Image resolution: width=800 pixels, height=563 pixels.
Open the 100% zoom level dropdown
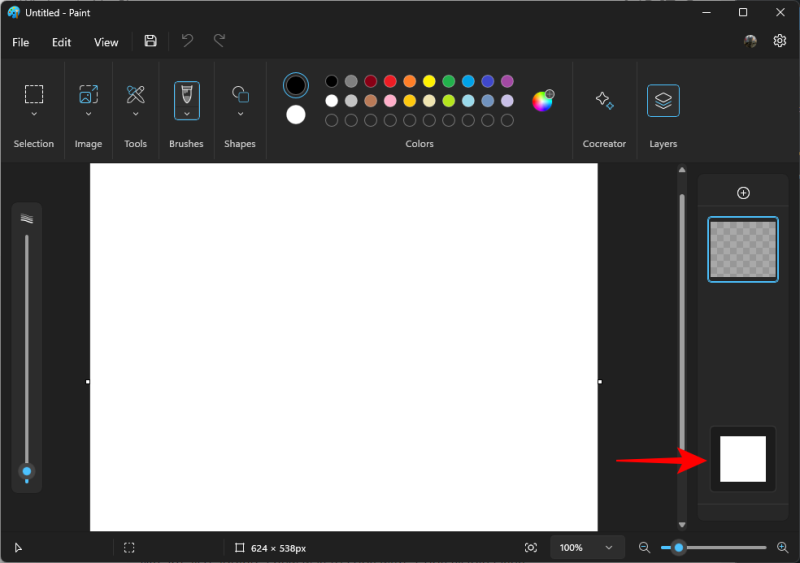pos(587,548)
